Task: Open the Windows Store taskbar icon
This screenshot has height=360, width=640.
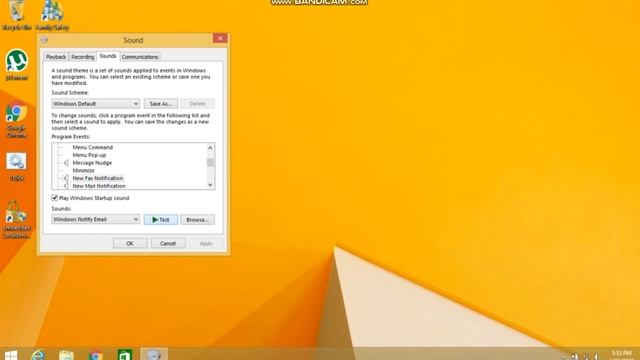Action: tap(125, 355)
